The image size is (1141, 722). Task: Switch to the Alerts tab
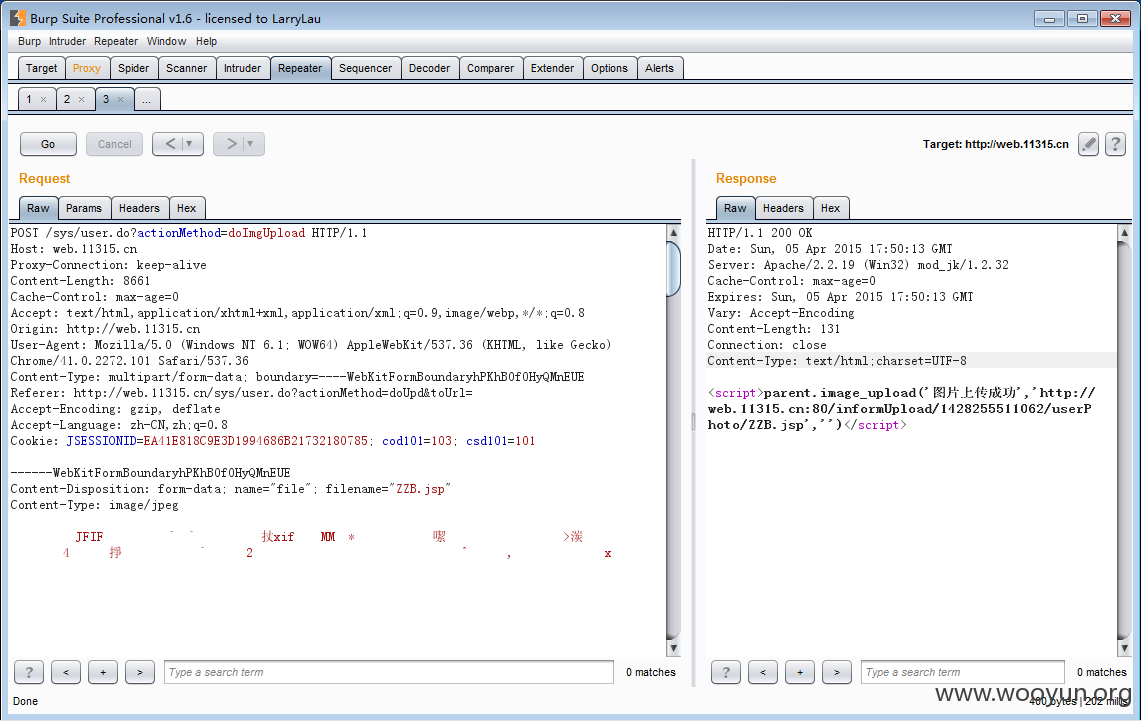tap(659, 68)
